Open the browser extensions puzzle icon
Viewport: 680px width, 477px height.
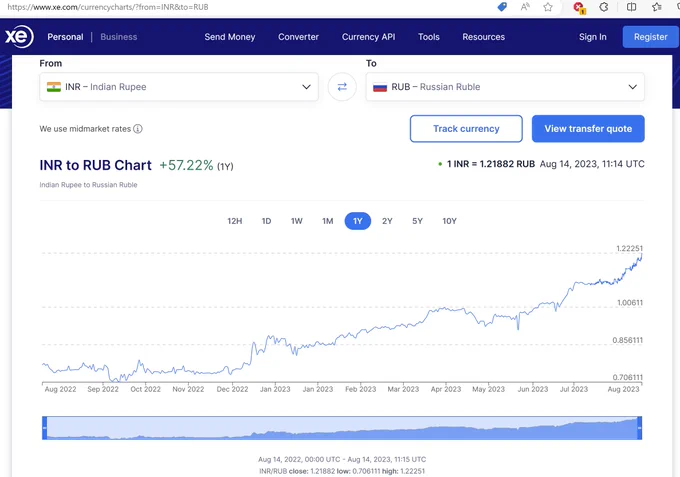[604, 7]
